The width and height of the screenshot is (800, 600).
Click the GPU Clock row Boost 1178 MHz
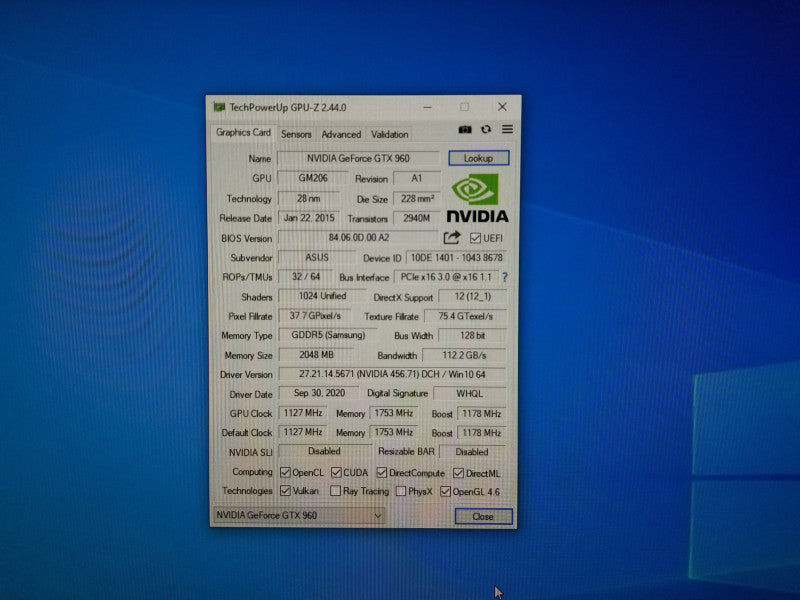click(482, 414)
